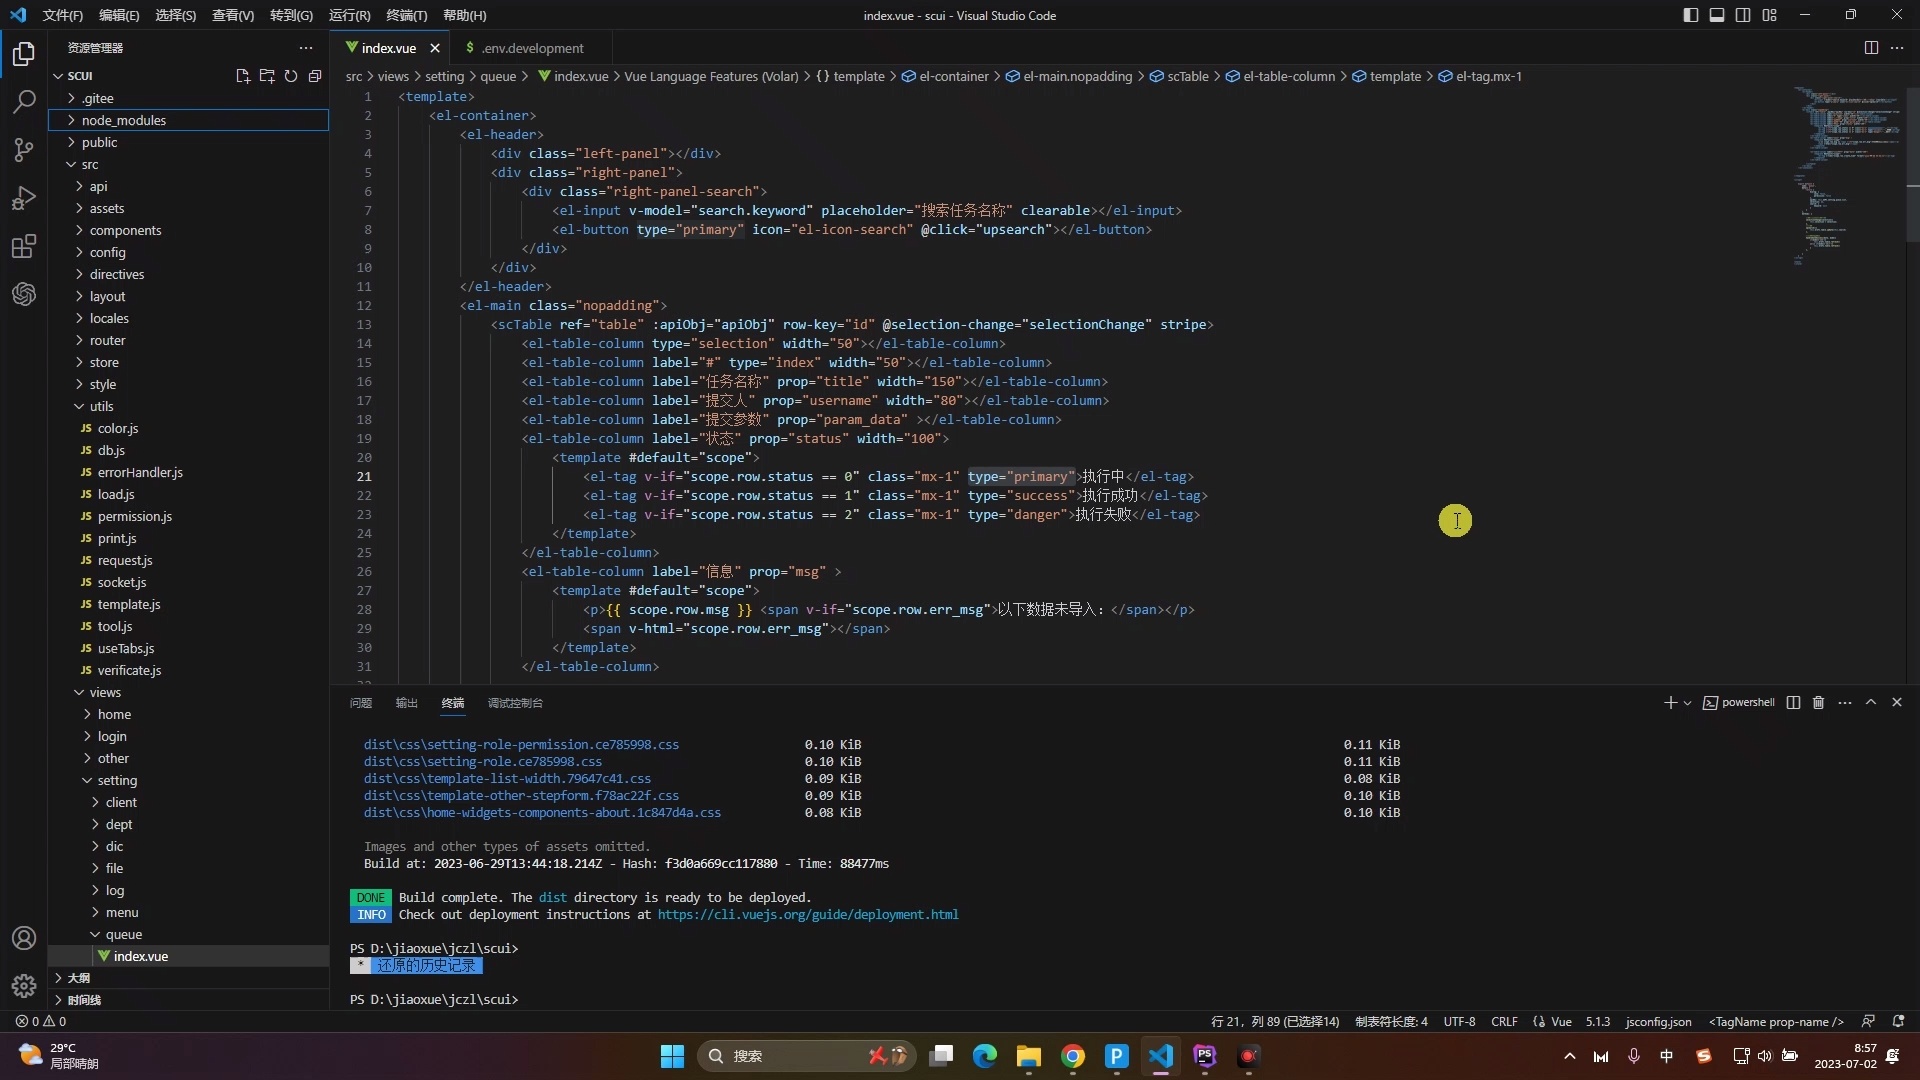Kill the terminal with the trash icon
Screen dimensions: 1920x1080
coord(1818,703)
